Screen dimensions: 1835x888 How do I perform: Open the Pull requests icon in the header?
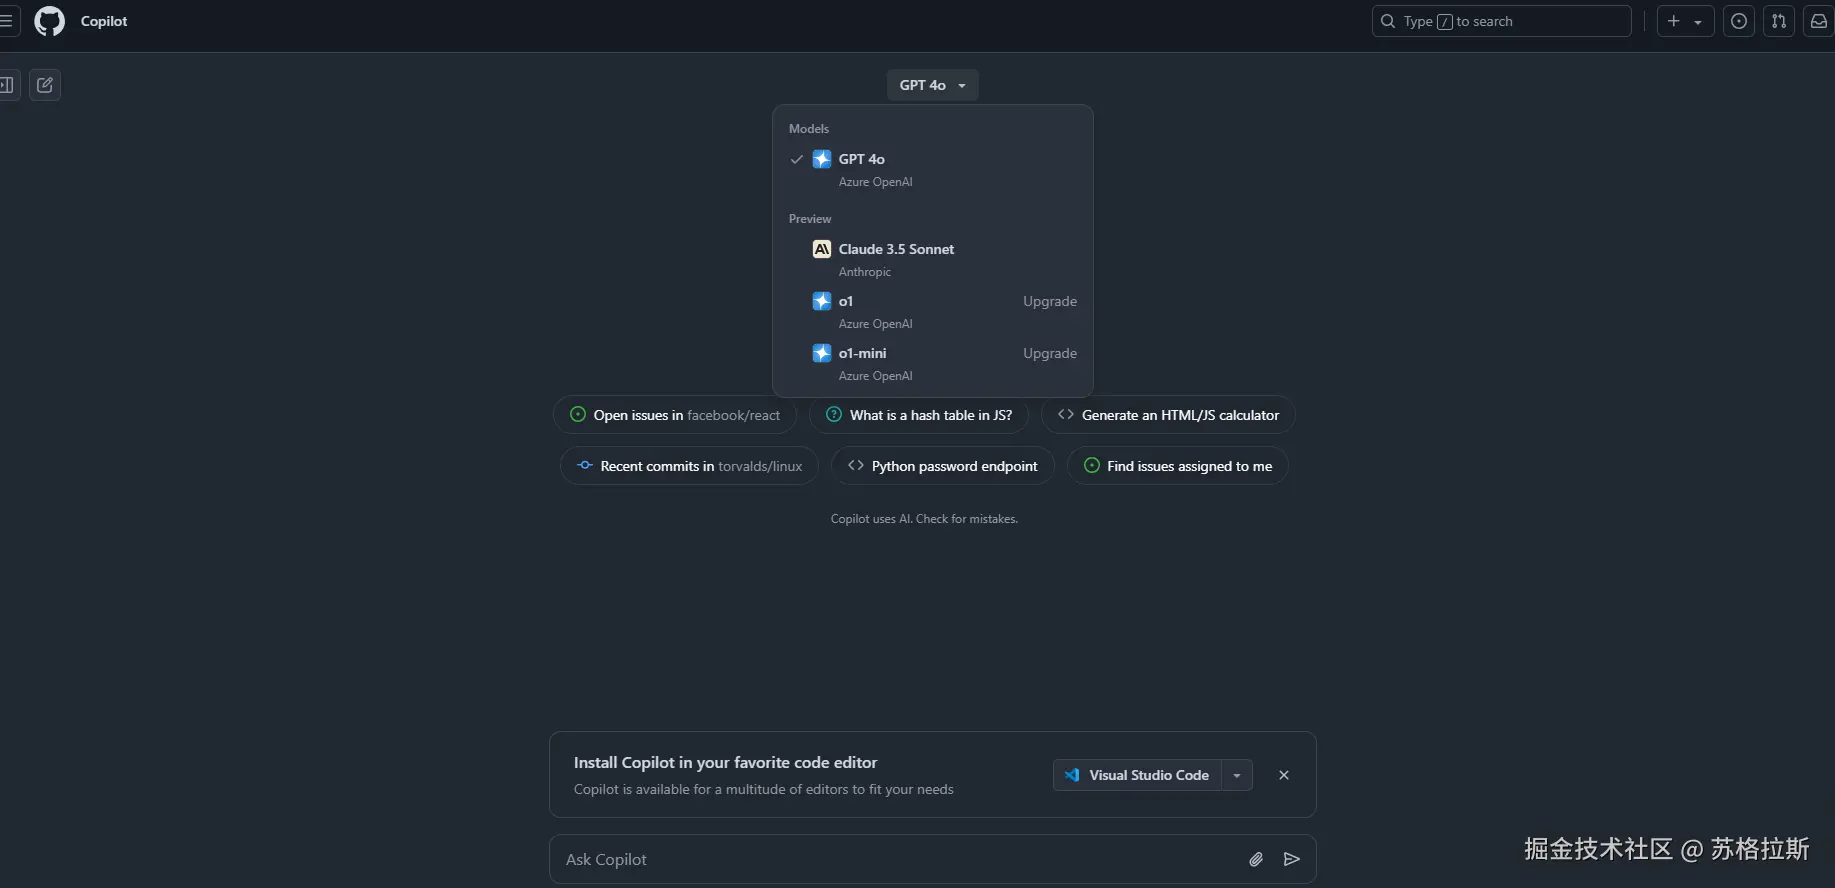click(1779, 21)
